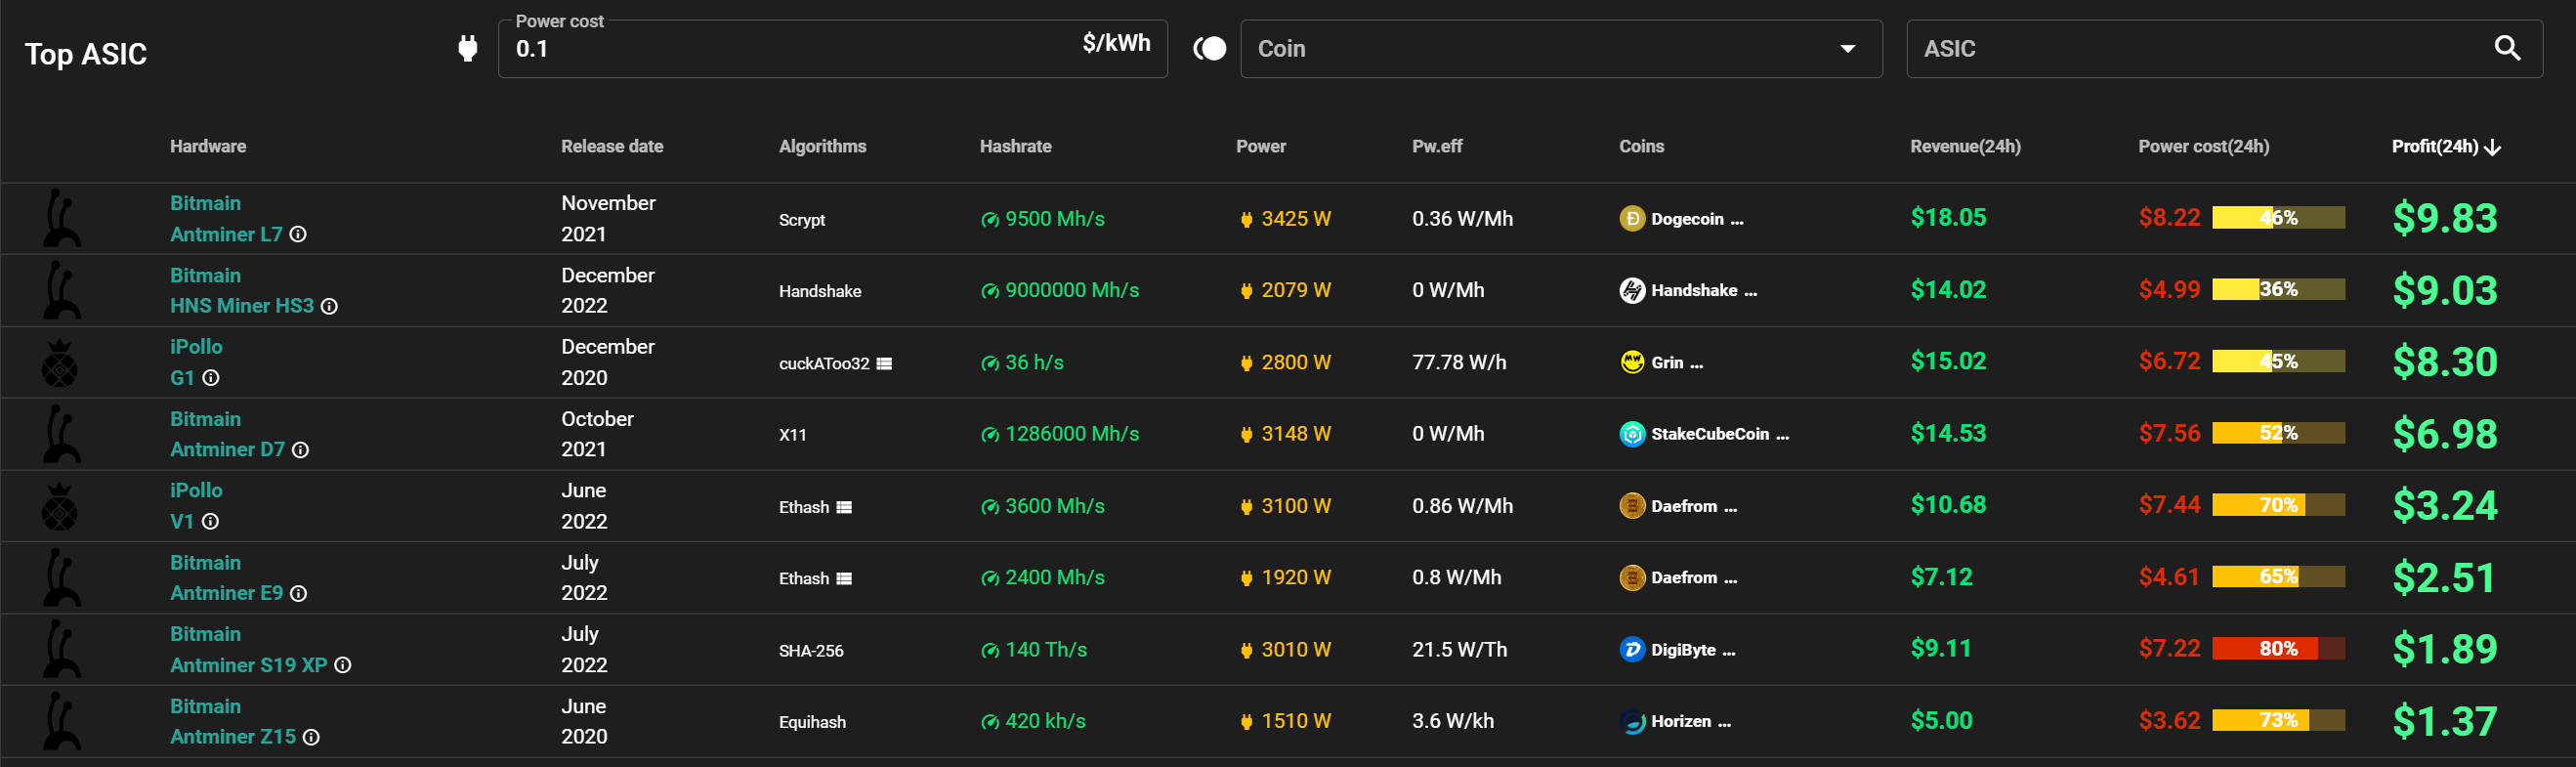Select the $18.05 revenue value

[x=1948, y=218]
